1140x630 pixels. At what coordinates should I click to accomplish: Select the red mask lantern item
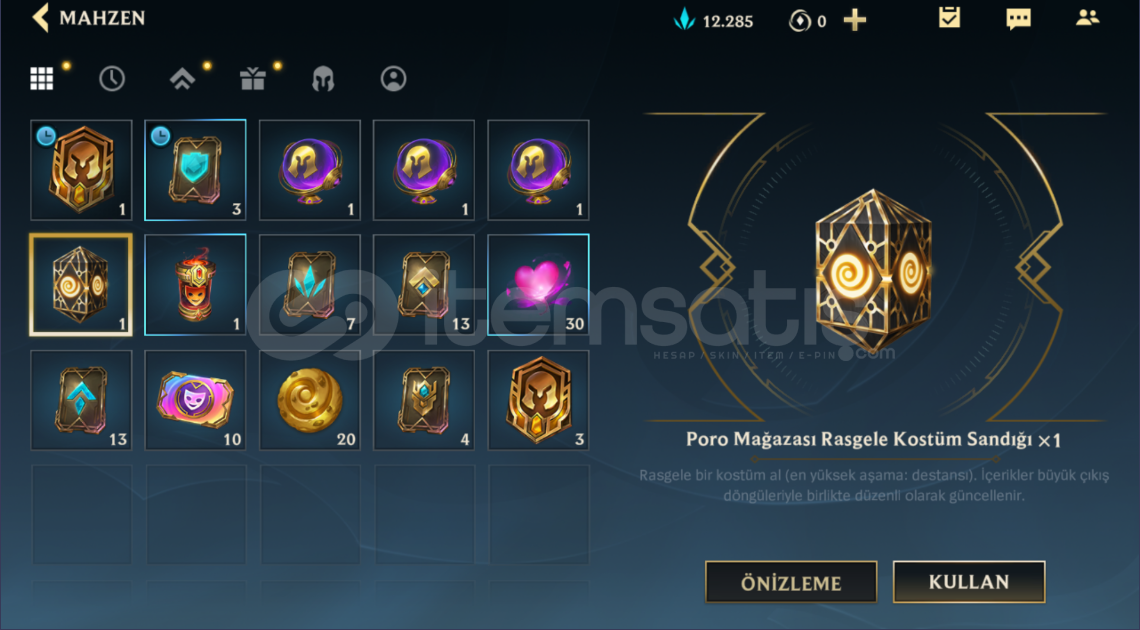click(x=195, y=285)
